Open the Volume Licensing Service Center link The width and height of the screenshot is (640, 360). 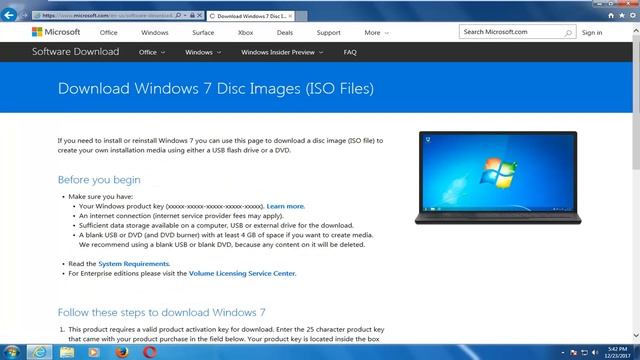[x=242, y=273]
